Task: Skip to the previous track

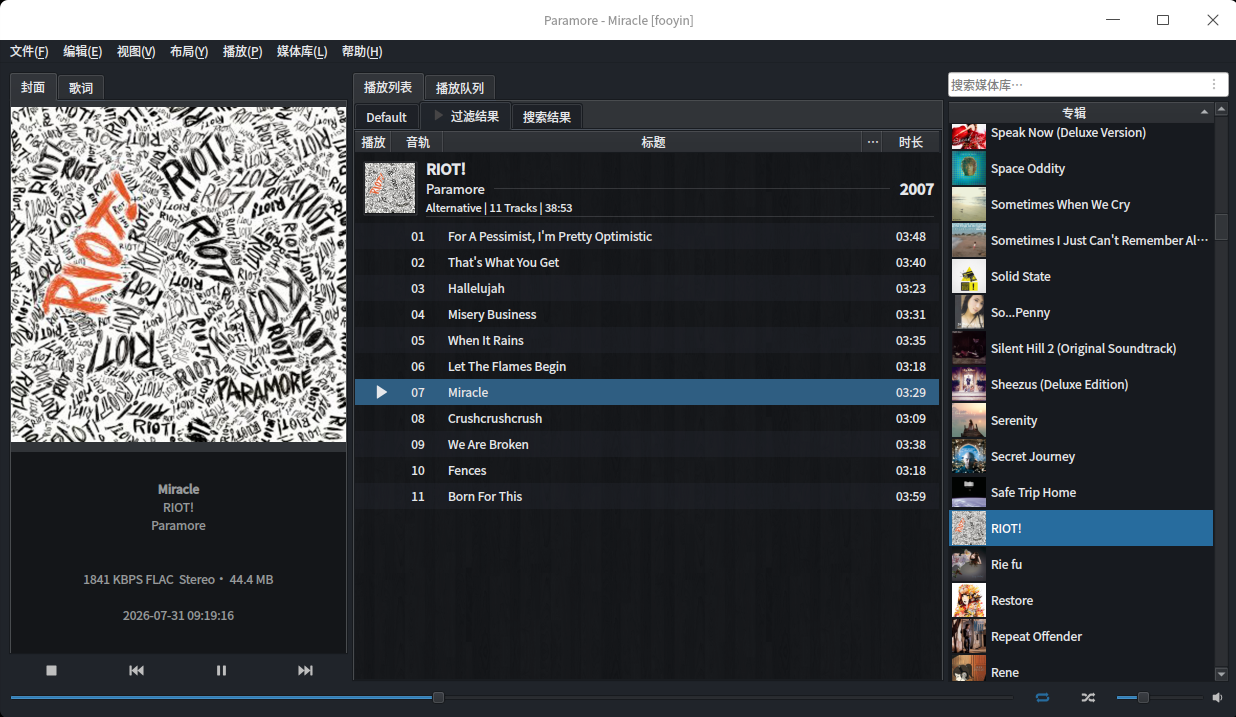Action: coord(137,670)
